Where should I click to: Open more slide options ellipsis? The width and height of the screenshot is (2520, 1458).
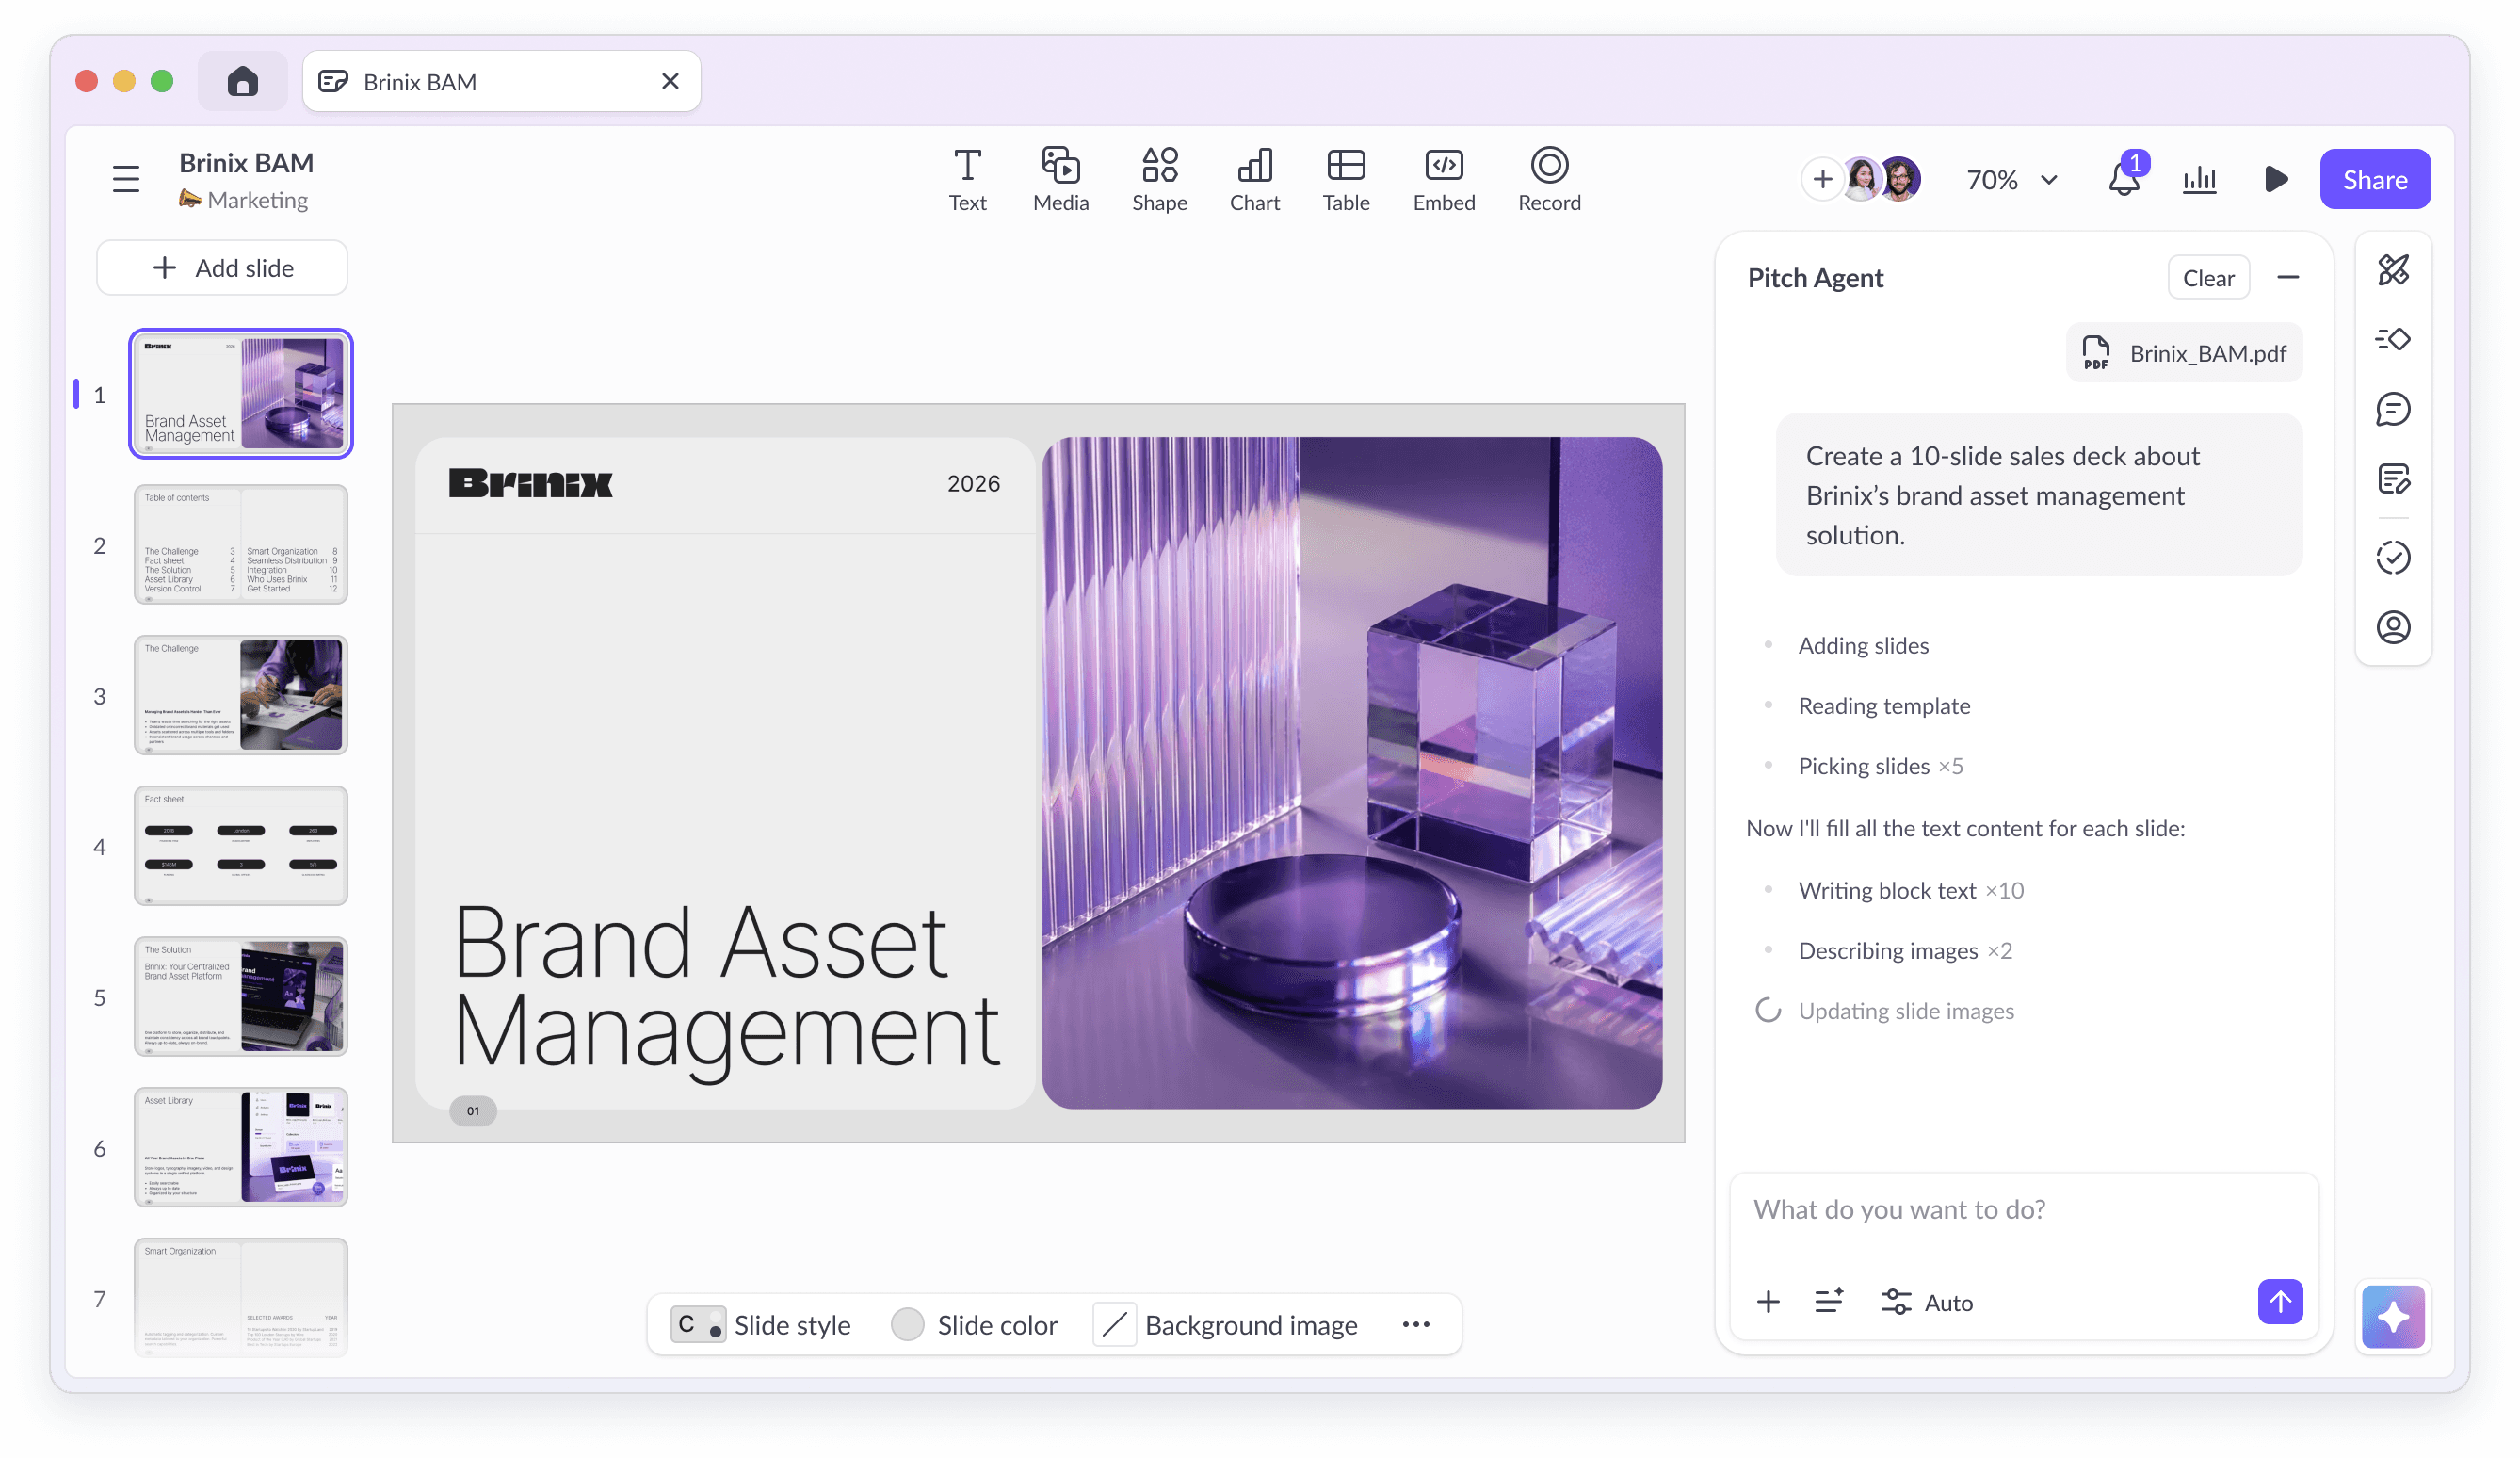coord(1416,1325)
